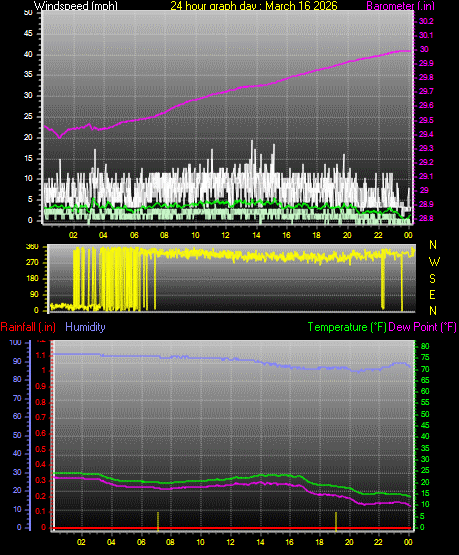The height and width of the screenshot is (555, 459).
Task: Click the 0.1 Rainfall axis value
Action: [x=41, y=511]
